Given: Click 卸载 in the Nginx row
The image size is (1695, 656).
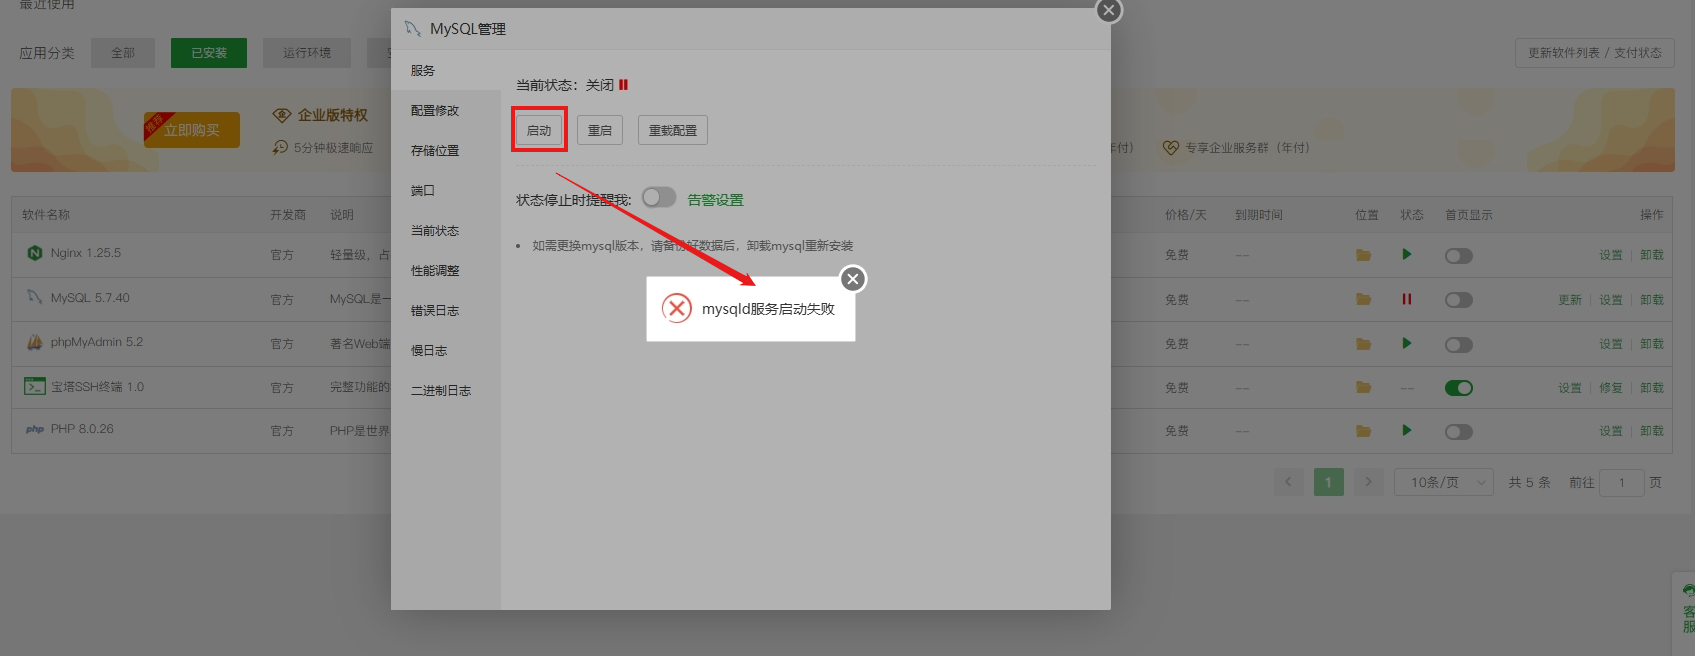Looking at the screenshot, I should click(1652, 255).
